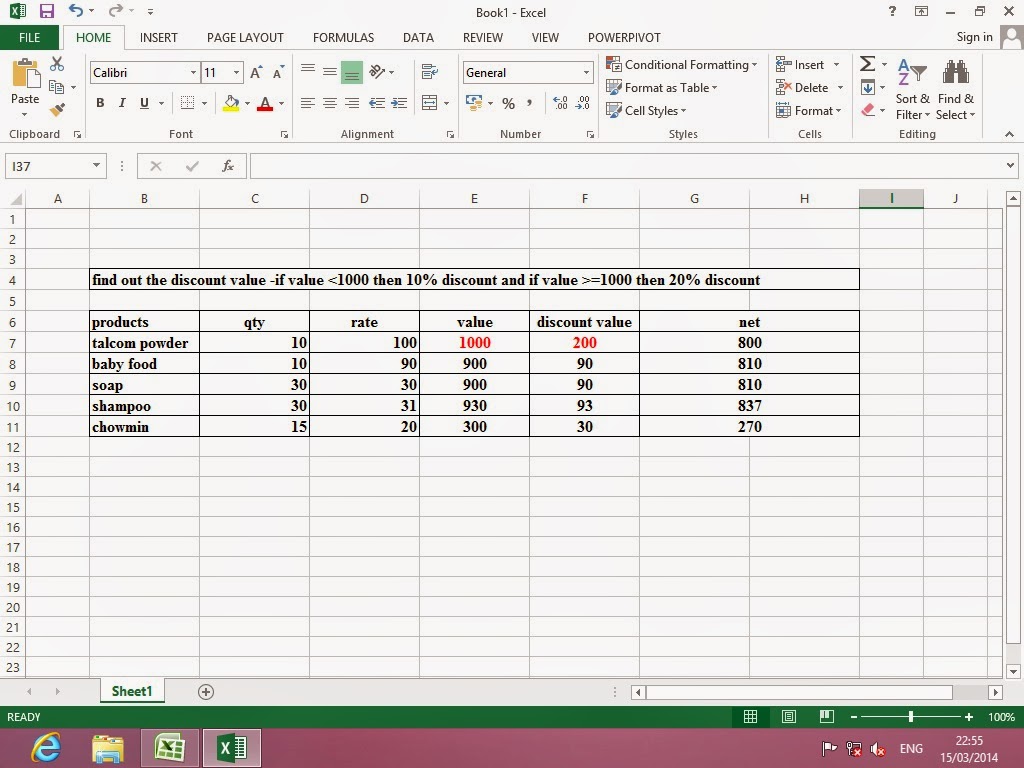Toggle Italic formatting

[x=122, y=103]
